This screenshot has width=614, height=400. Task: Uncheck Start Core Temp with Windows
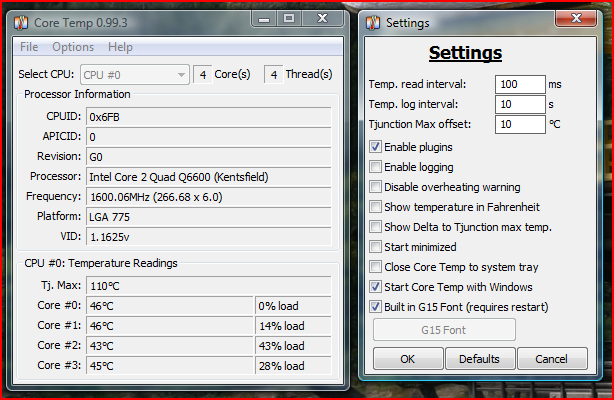point(375,287)
